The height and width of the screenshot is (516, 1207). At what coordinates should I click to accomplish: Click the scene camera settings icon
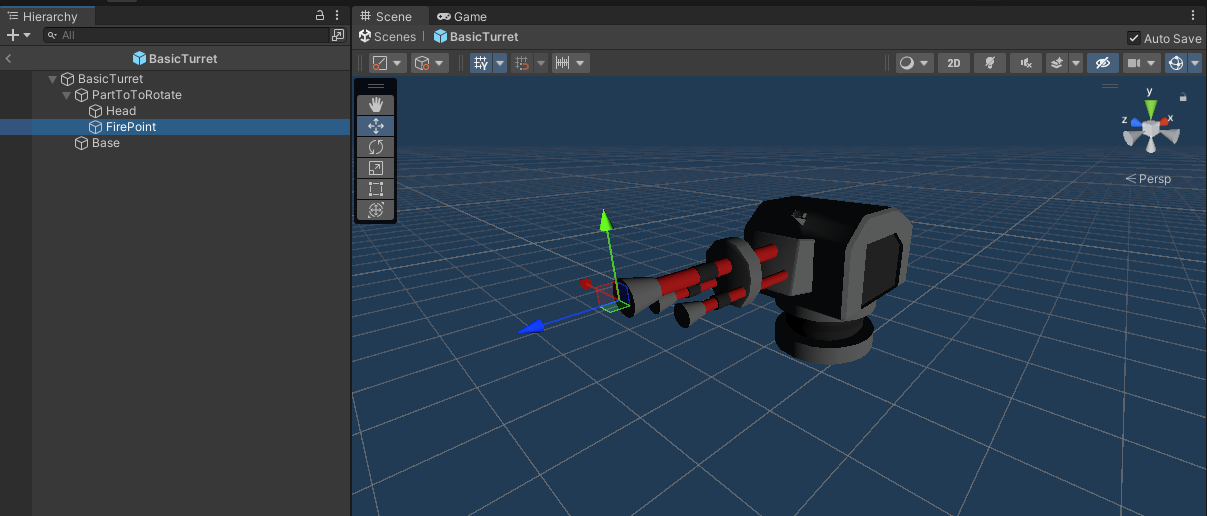[1134, 63]
